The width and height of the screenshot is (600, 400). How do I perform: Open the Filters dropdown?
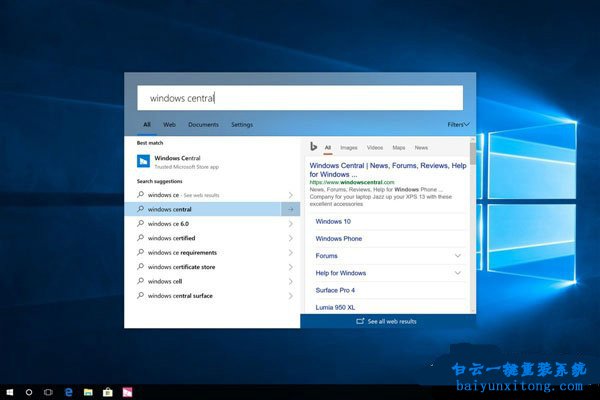[x=458, y=124]
